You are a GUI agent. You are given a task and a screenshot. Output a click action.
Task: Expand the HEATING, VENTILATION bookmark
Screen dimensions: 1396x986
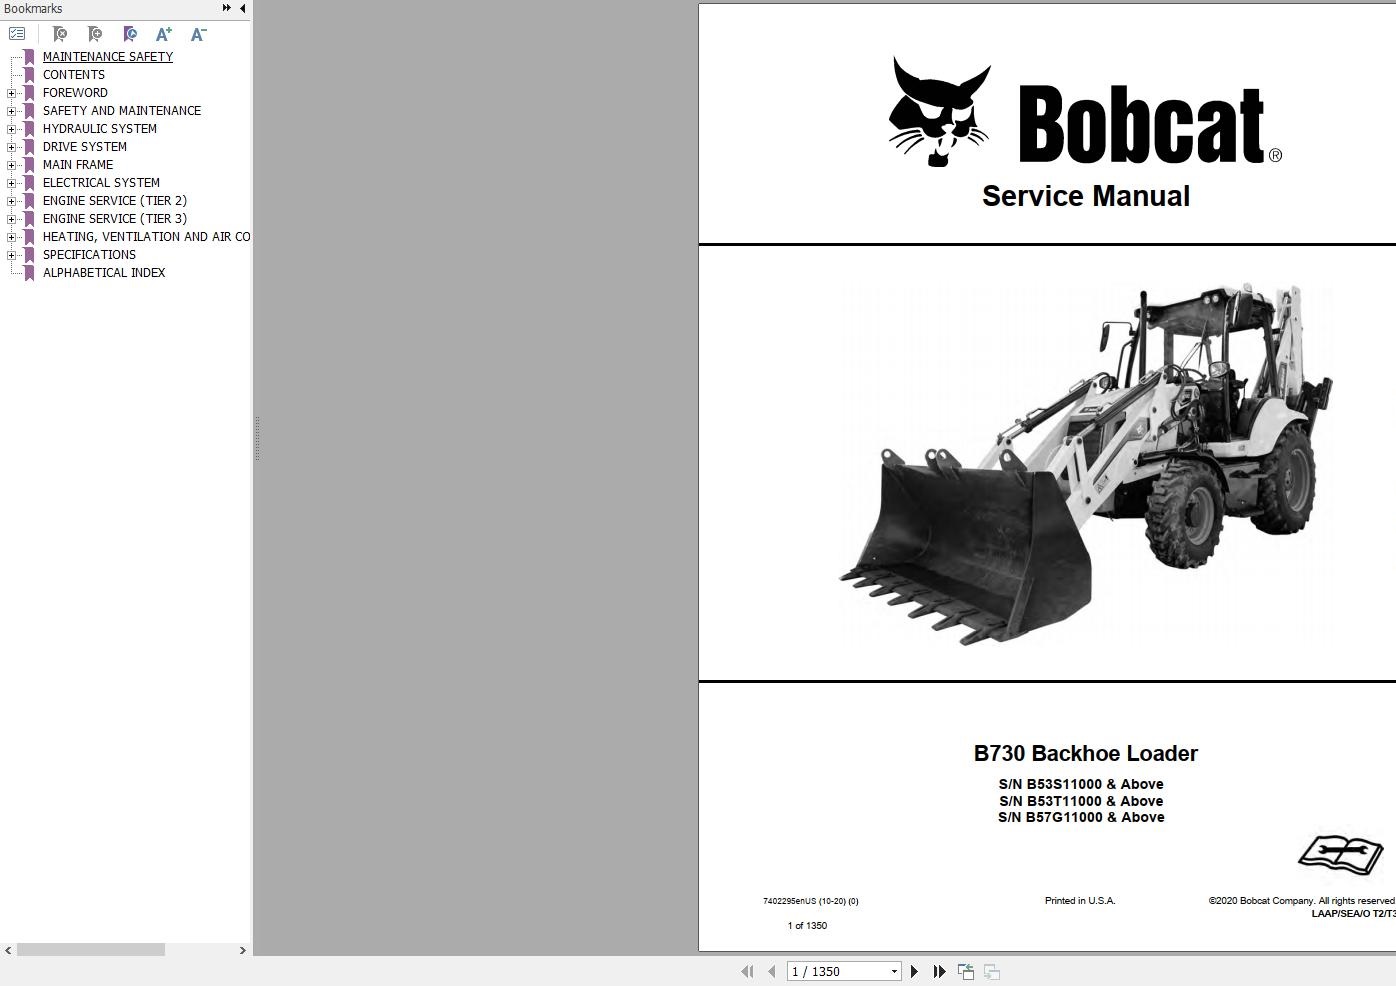[x=11, y=237]
